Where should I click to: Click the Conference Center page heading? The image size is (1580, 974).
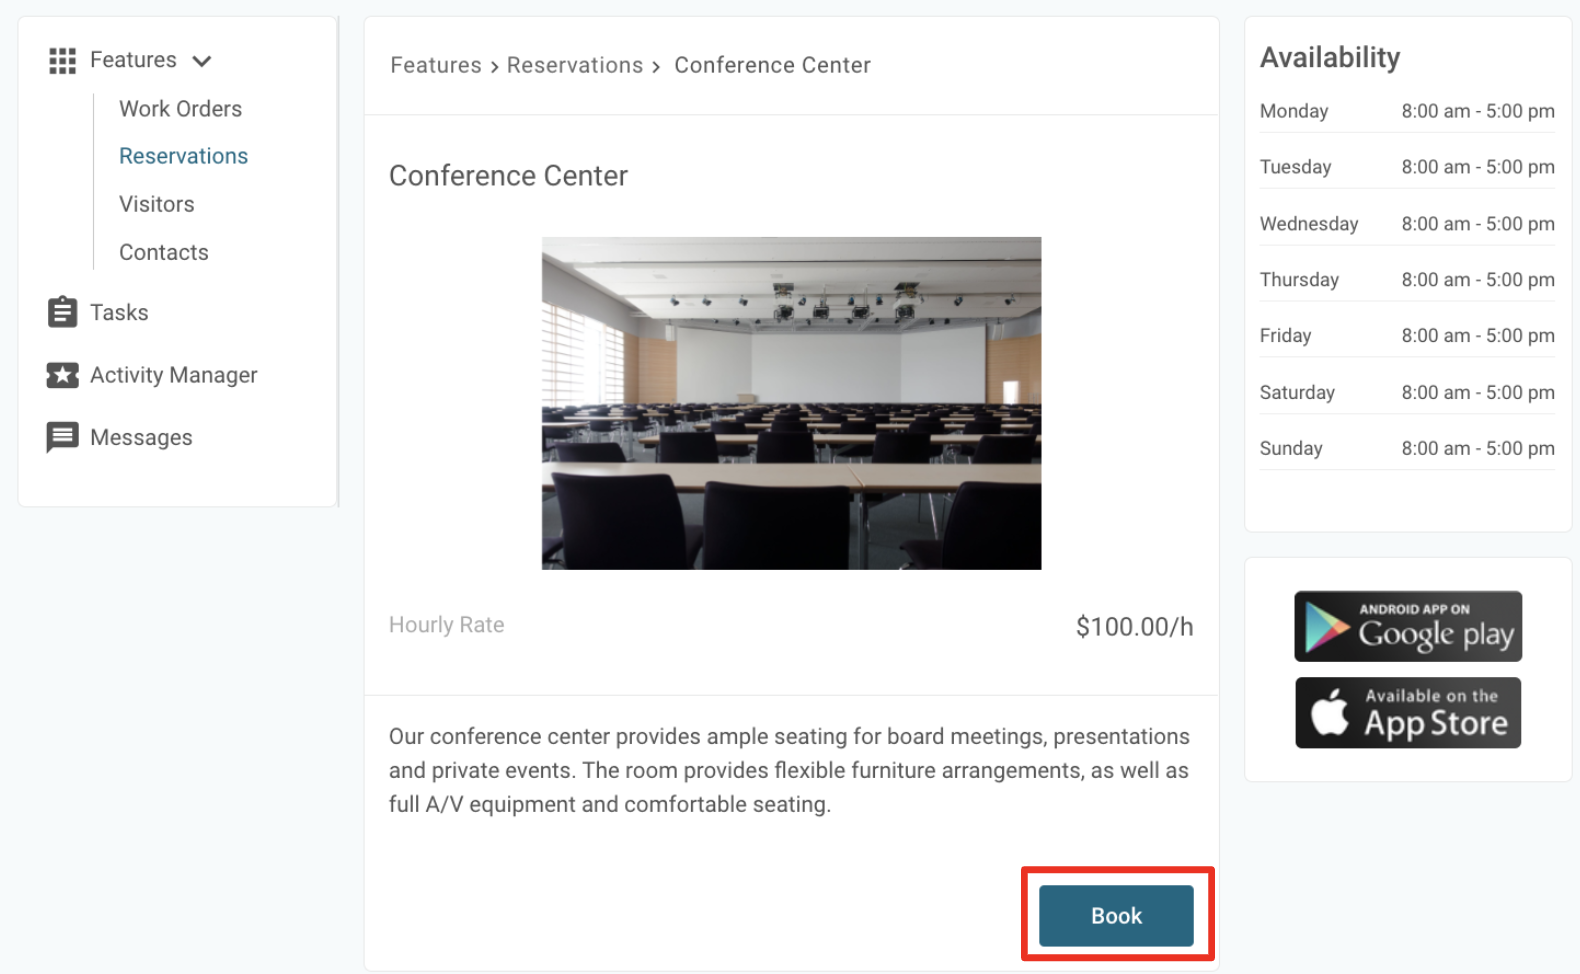click(x=508, y=176)
